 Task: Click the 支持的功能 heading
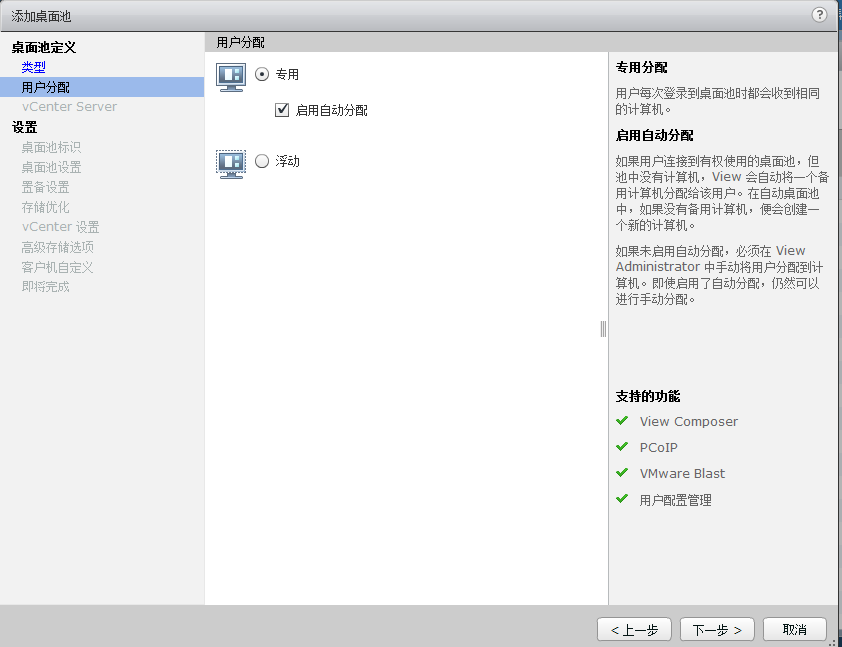pos(648,396)
